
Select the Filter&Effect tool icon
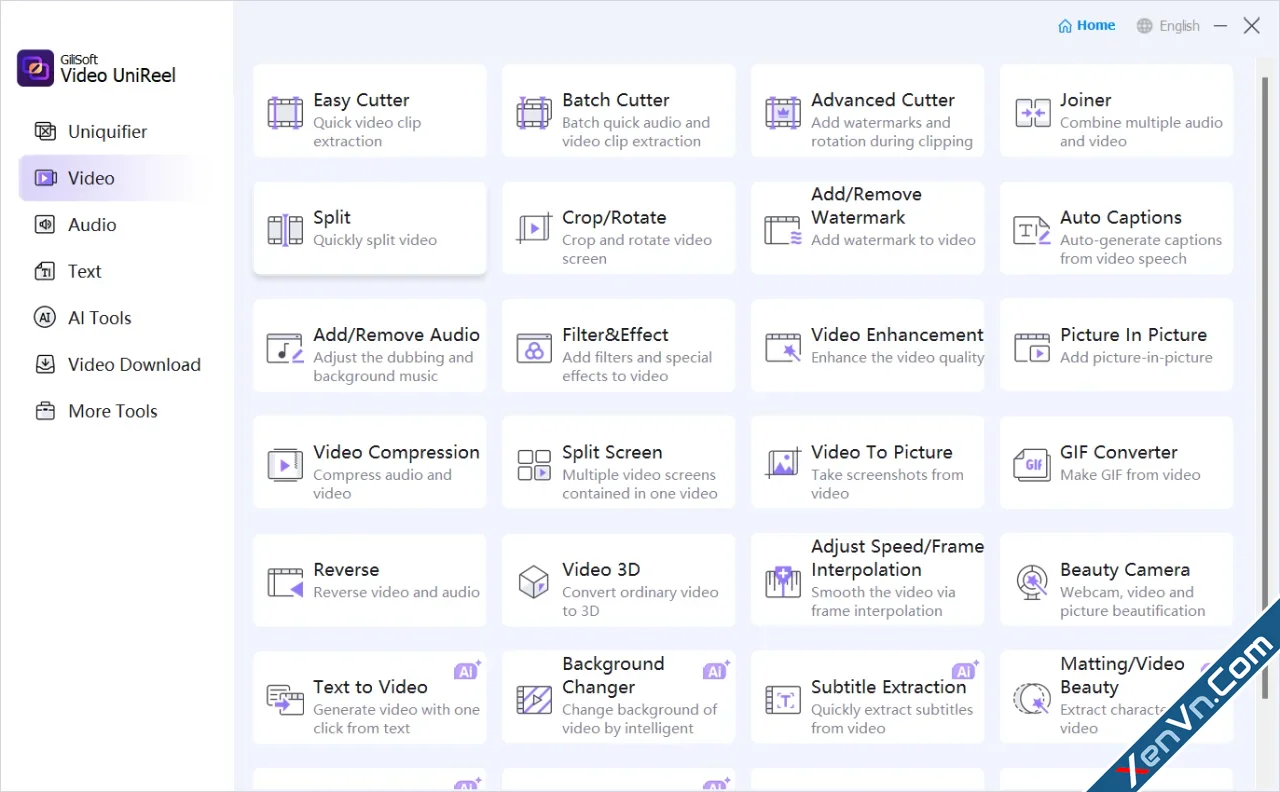(534, 347)
